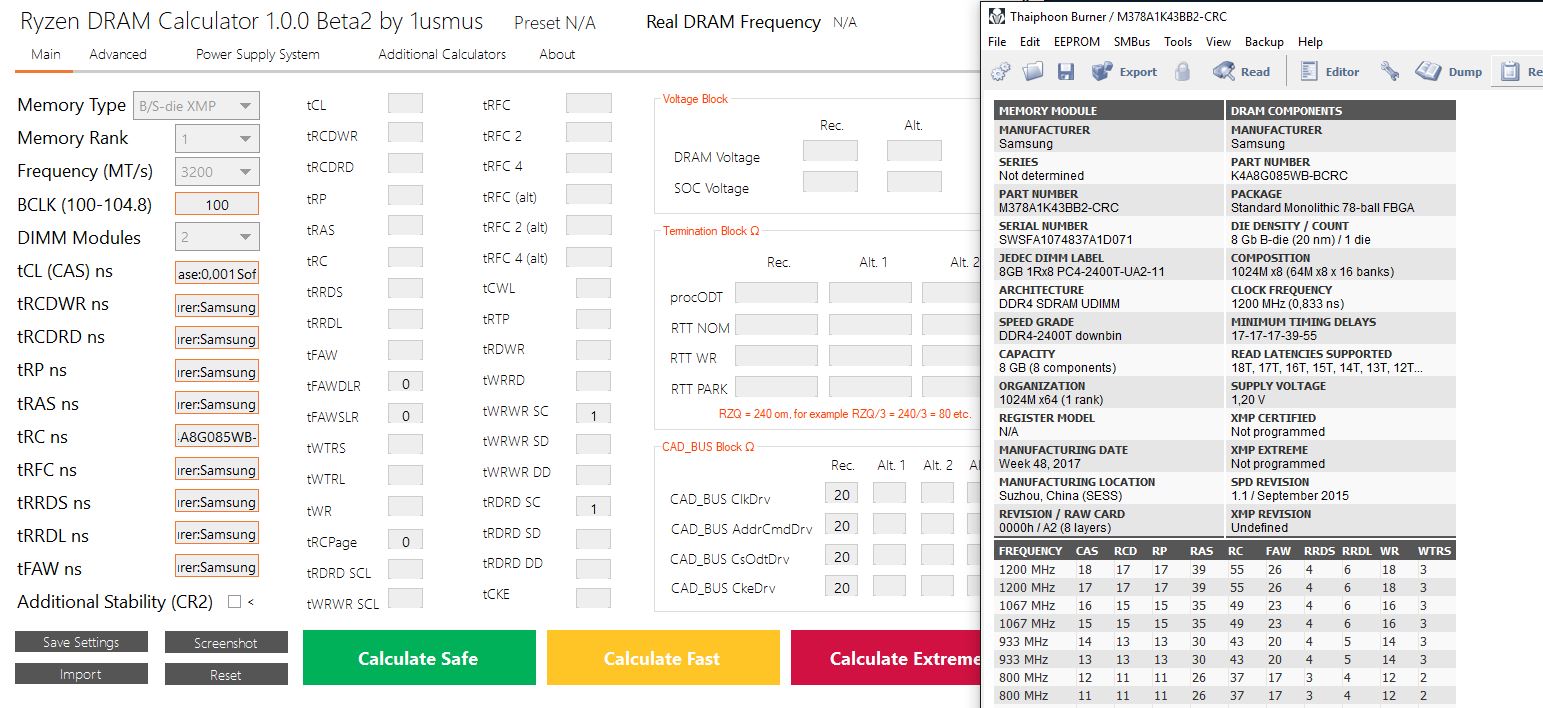This screenshot has width=1543, height=708.
Task: Click the tFAW ns input field
Action: pos(217,567)
